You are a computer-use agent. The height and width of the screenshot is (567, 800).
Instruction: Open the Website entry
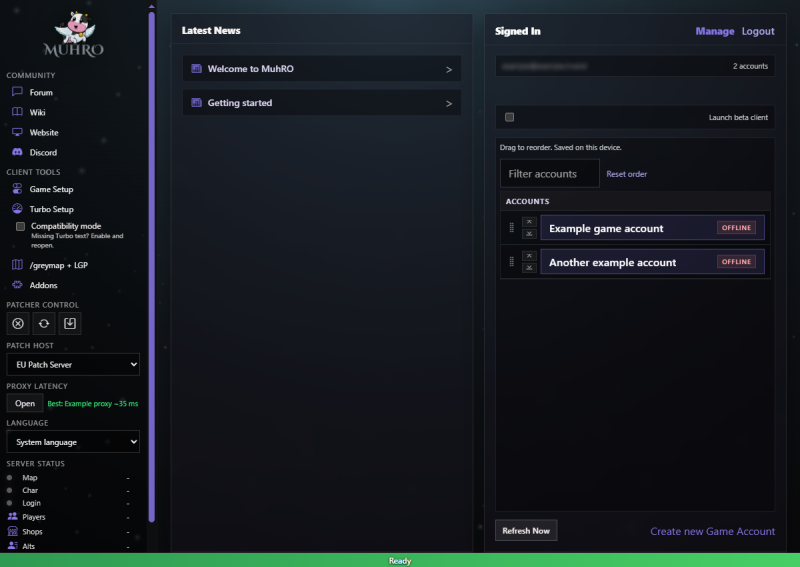[44, 132]
